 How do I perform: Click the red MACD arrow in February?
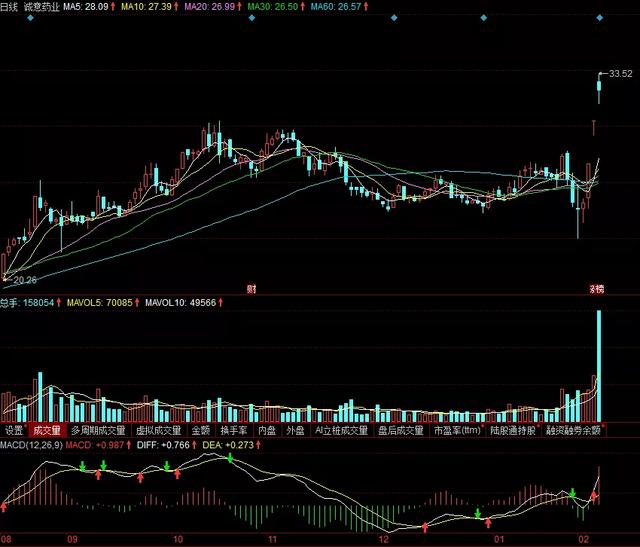point(594,496)
